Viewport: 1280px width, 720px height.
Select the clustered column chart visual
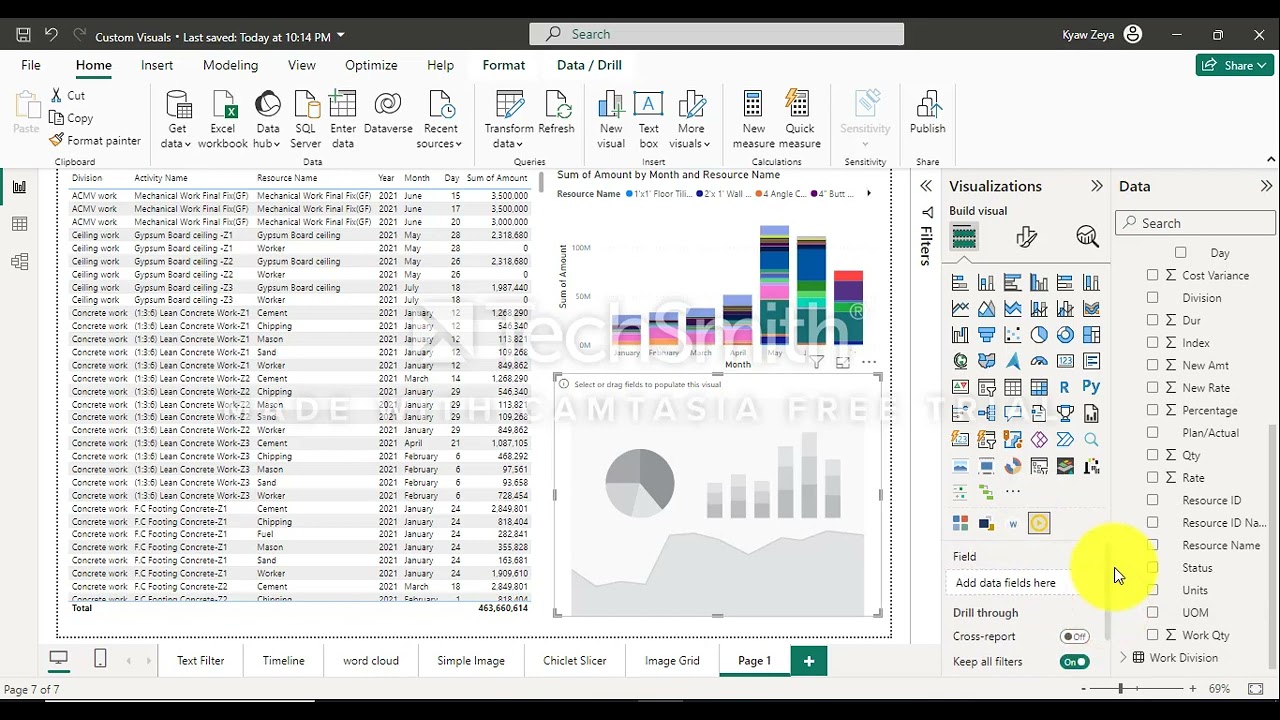click(x=1039, y=283)
